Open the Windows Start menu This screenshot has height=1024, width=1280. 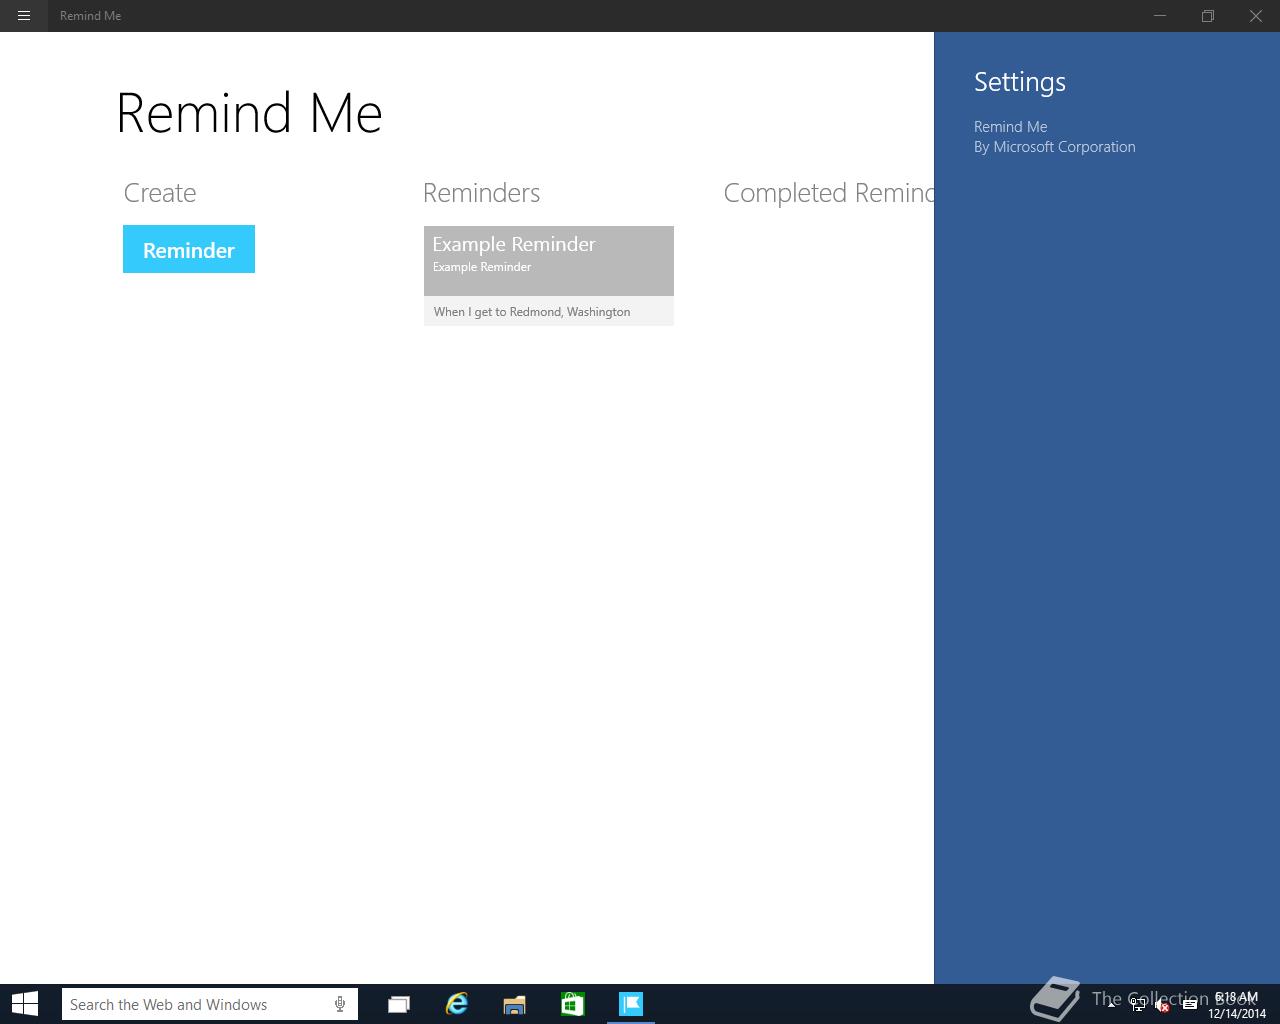[x=25, y=1004]
